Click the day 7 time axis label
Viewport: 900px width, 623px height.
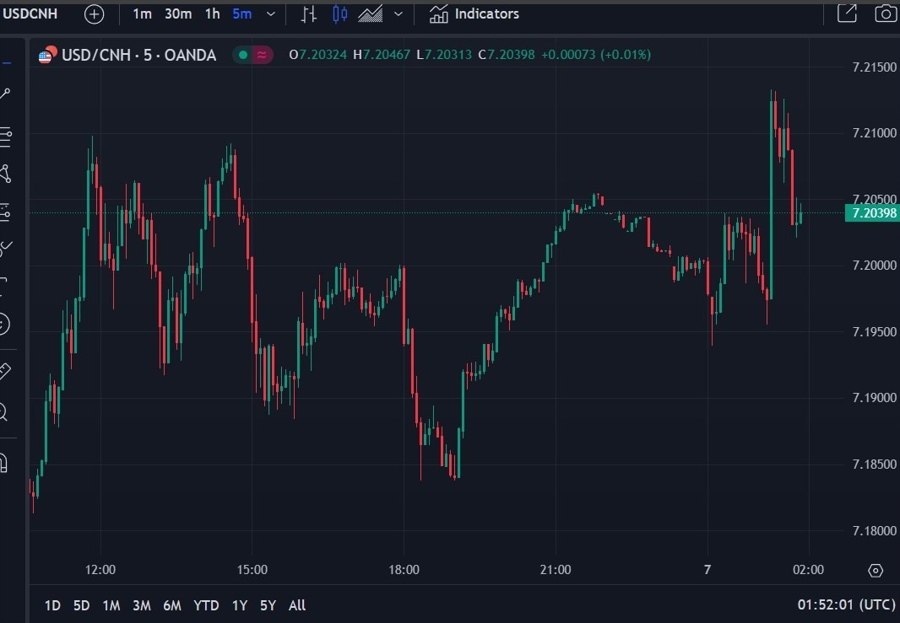[x=707, y=570]
